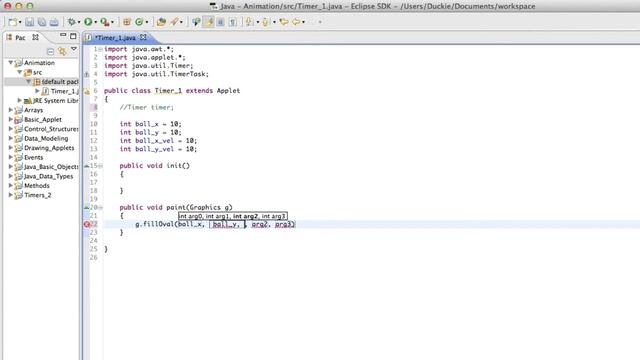This screenshot has width=640, height=360.
Task: Select the Events project
Action: coord(33,157)
